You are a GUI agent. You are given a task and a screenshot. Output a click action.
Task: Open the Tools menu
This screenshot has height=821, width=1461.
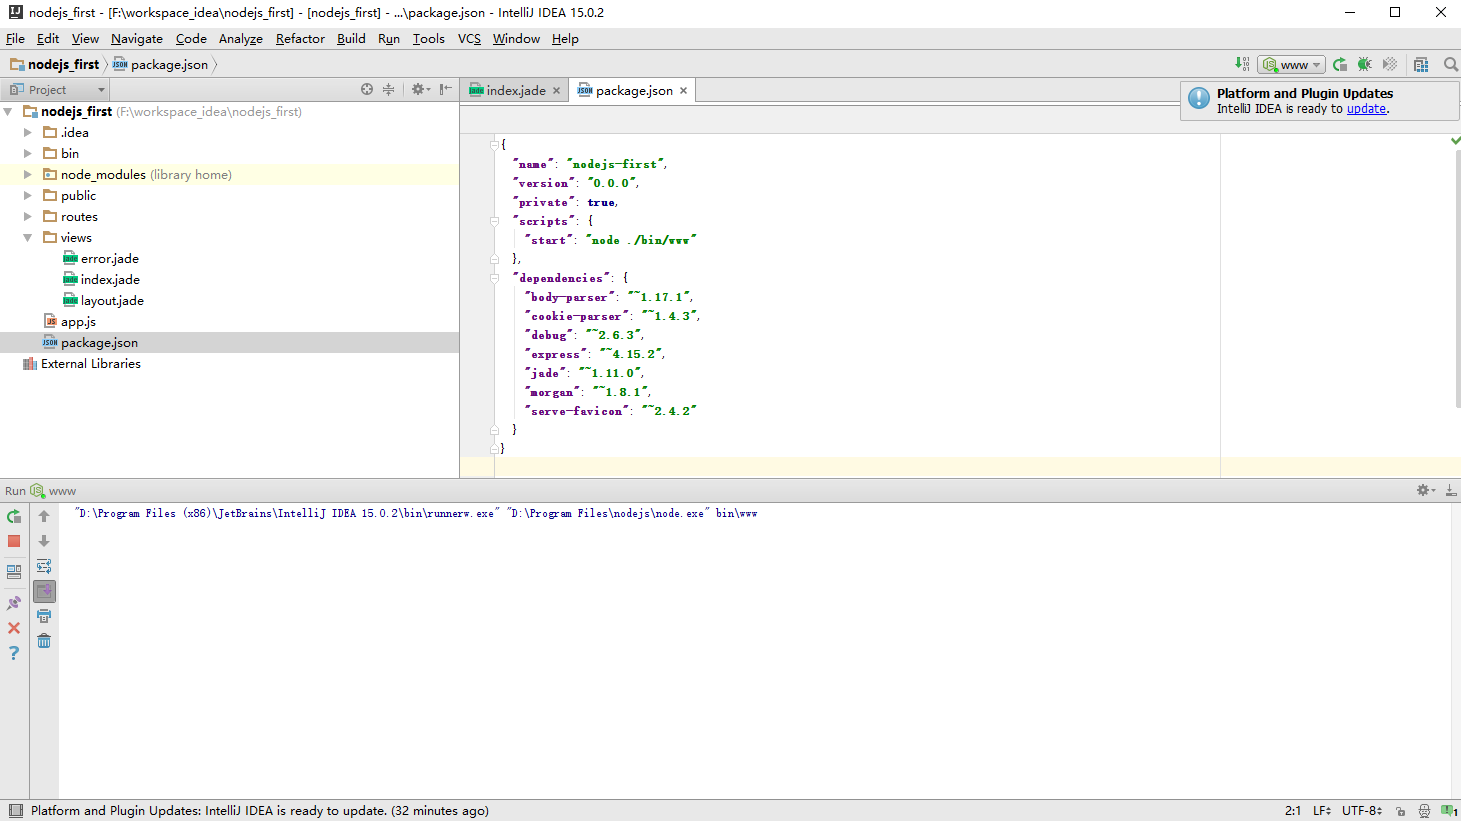[x=428, y=38]
